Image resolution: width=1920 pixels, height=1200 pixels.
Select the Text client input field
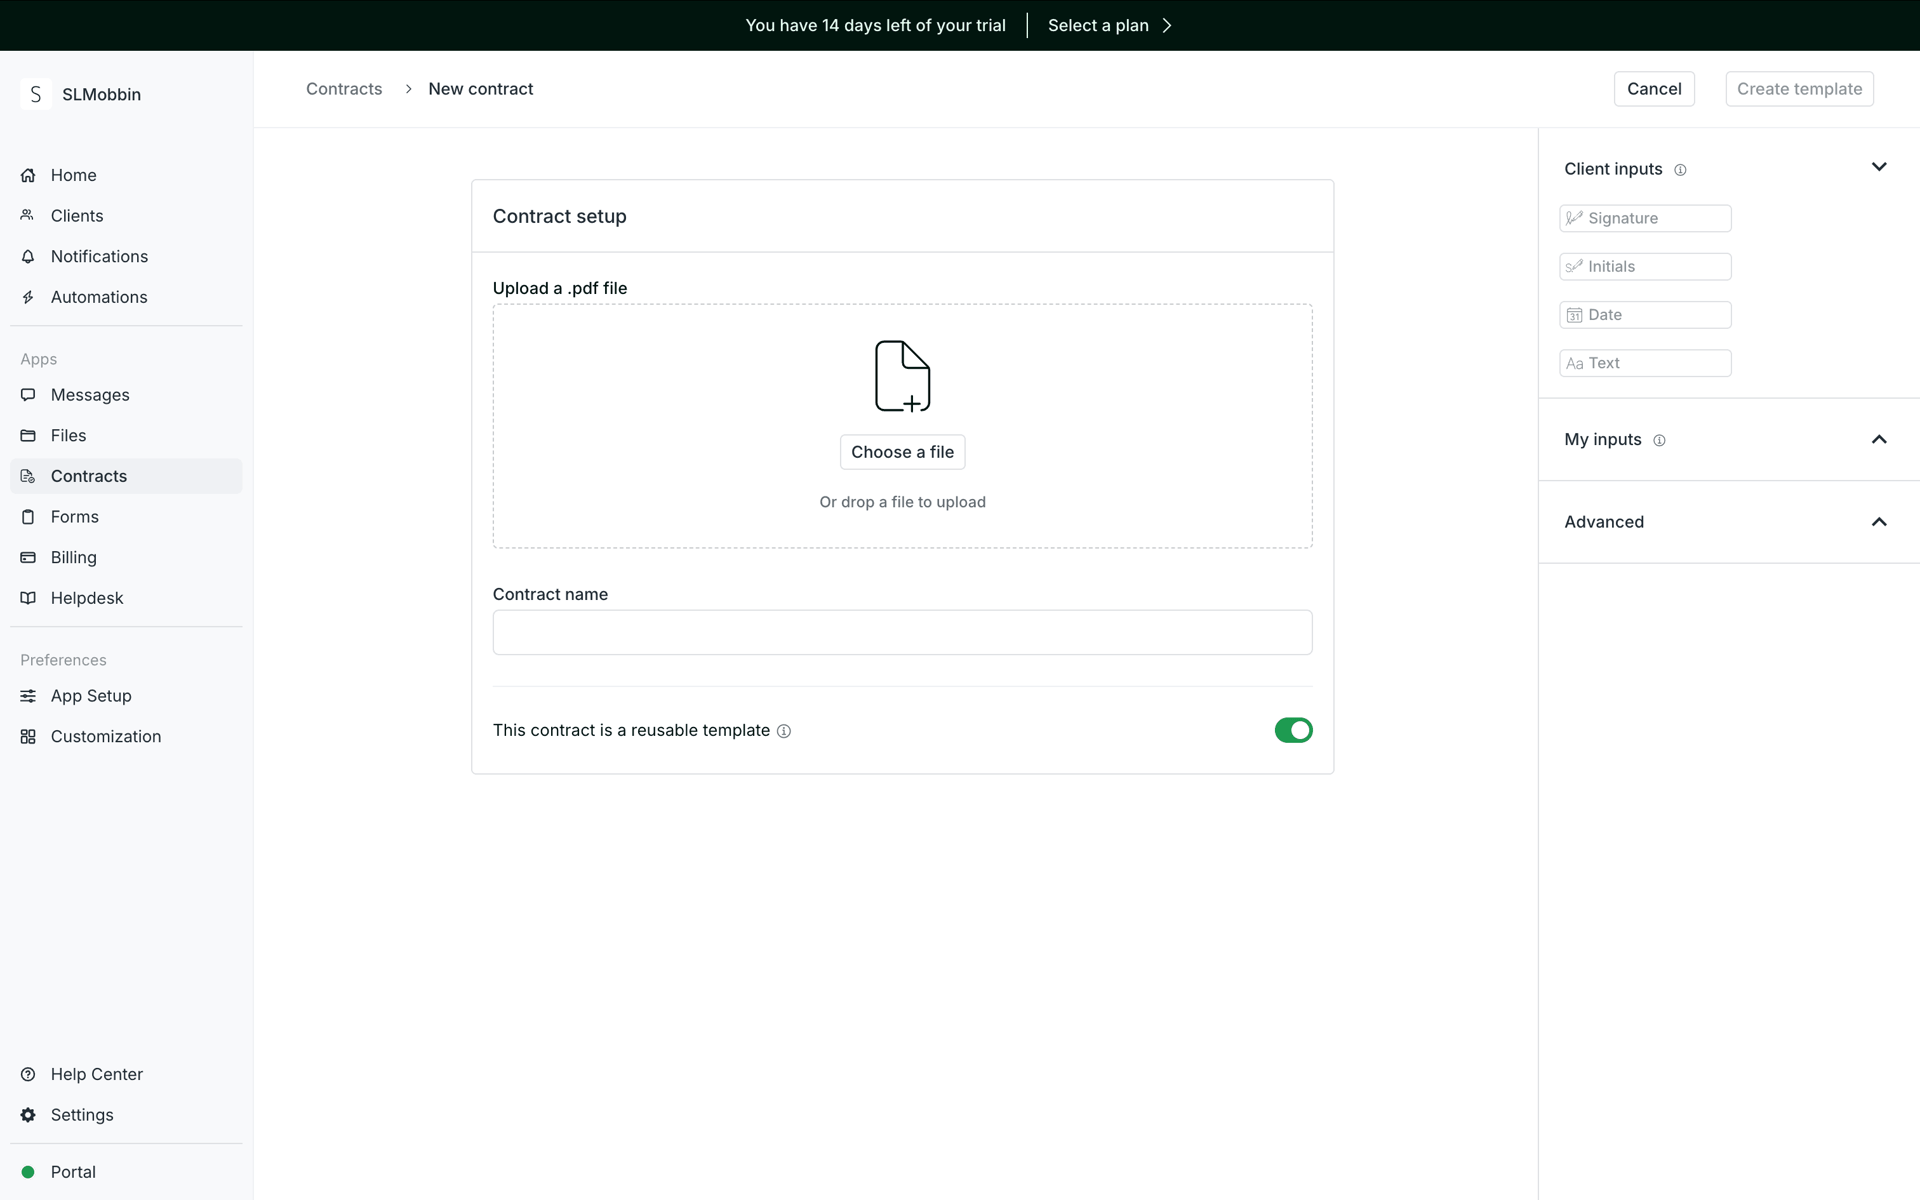1645,363
